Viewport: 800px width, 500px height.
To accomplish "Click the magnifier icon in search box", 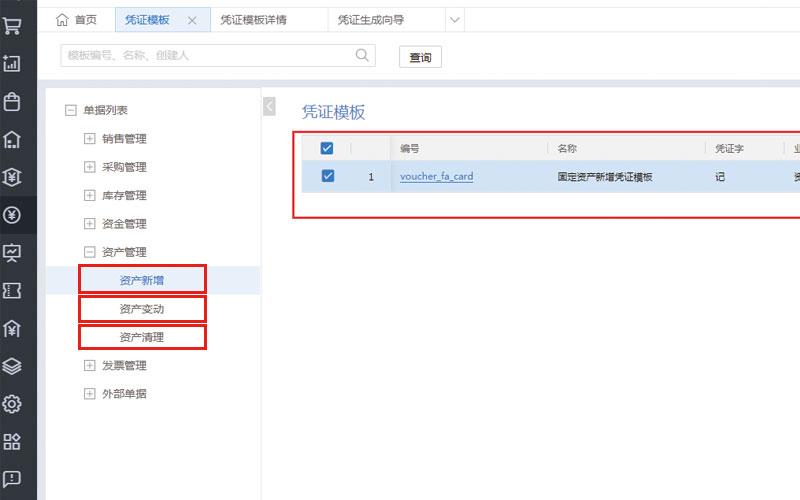I will (362, 56).
